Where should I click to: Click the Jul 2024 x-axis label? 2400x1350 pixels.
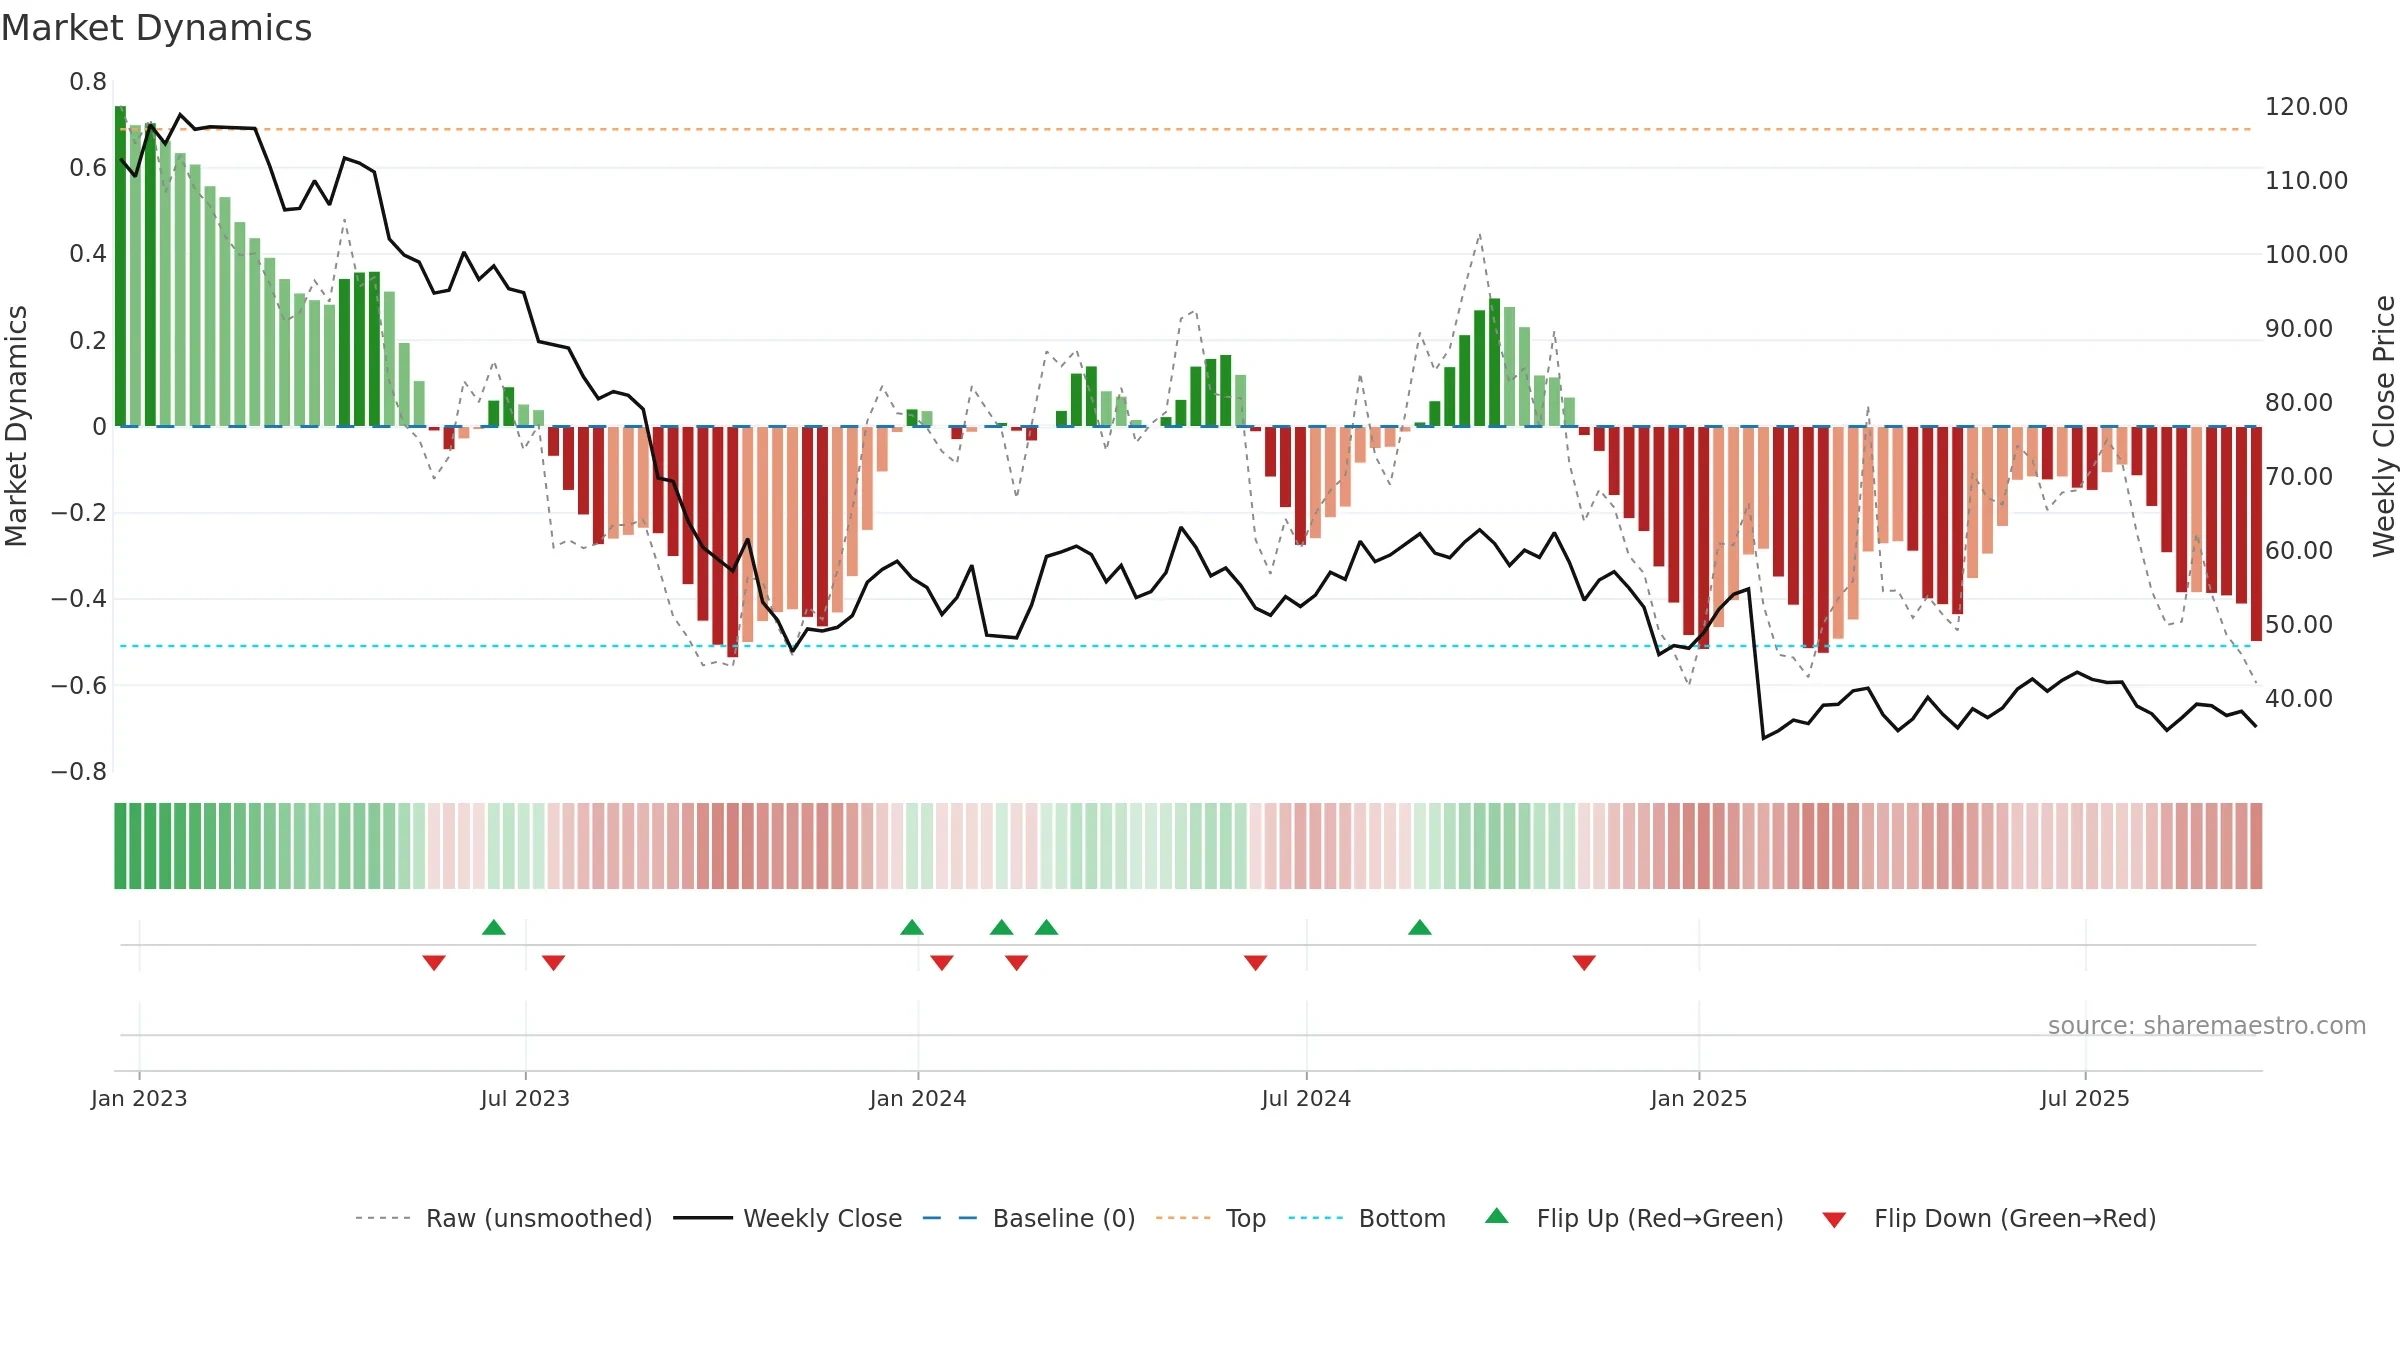1306,1098
